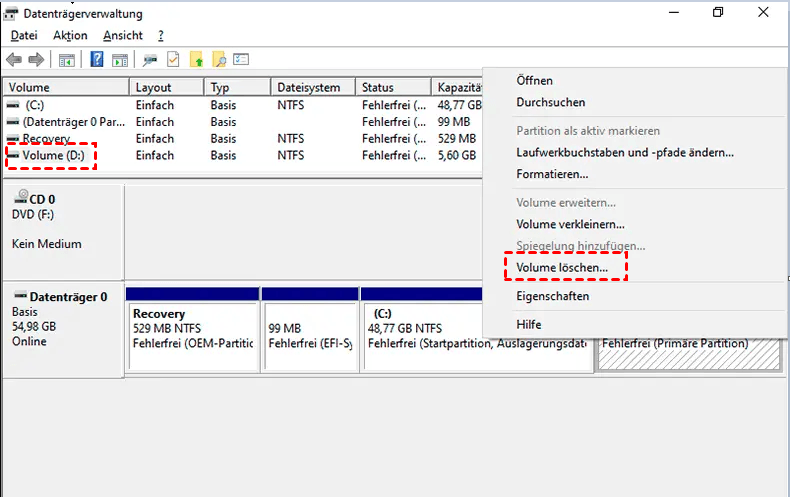The image size is (790, 497).
Task: Open the Ansicht menu
Action: point(125,35)
